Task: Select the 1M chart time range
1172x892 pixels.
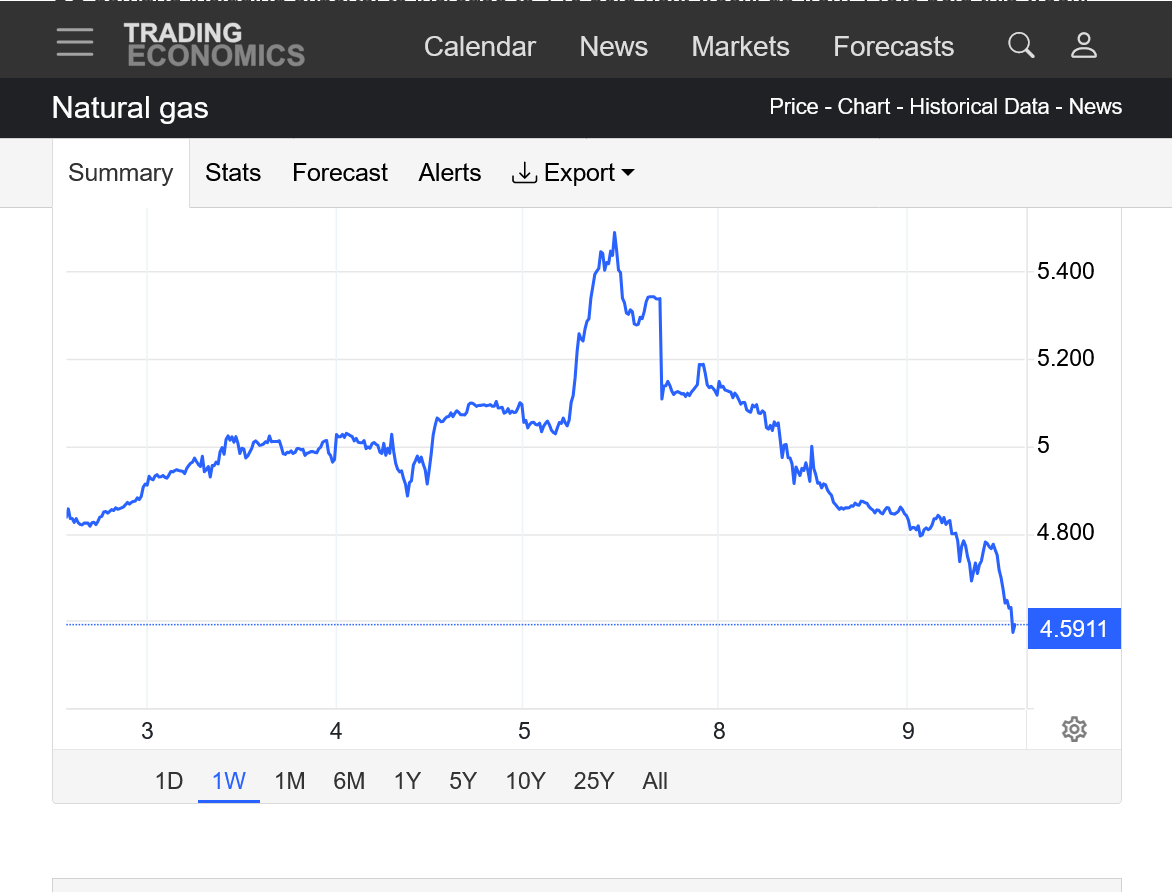Action: [x=289, y=781]
